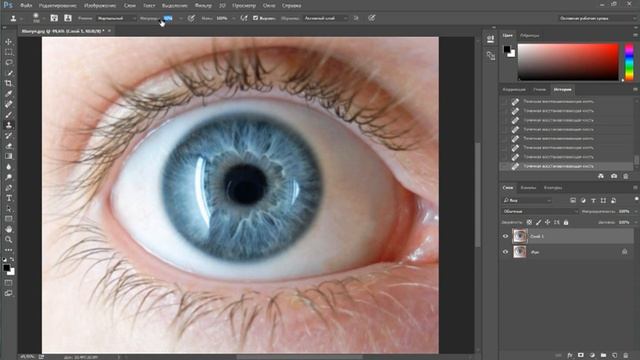Select the Rectangular Marquee tool
Image resolution: width=640 pixels, height=360 pixels.
pos(9,52)
